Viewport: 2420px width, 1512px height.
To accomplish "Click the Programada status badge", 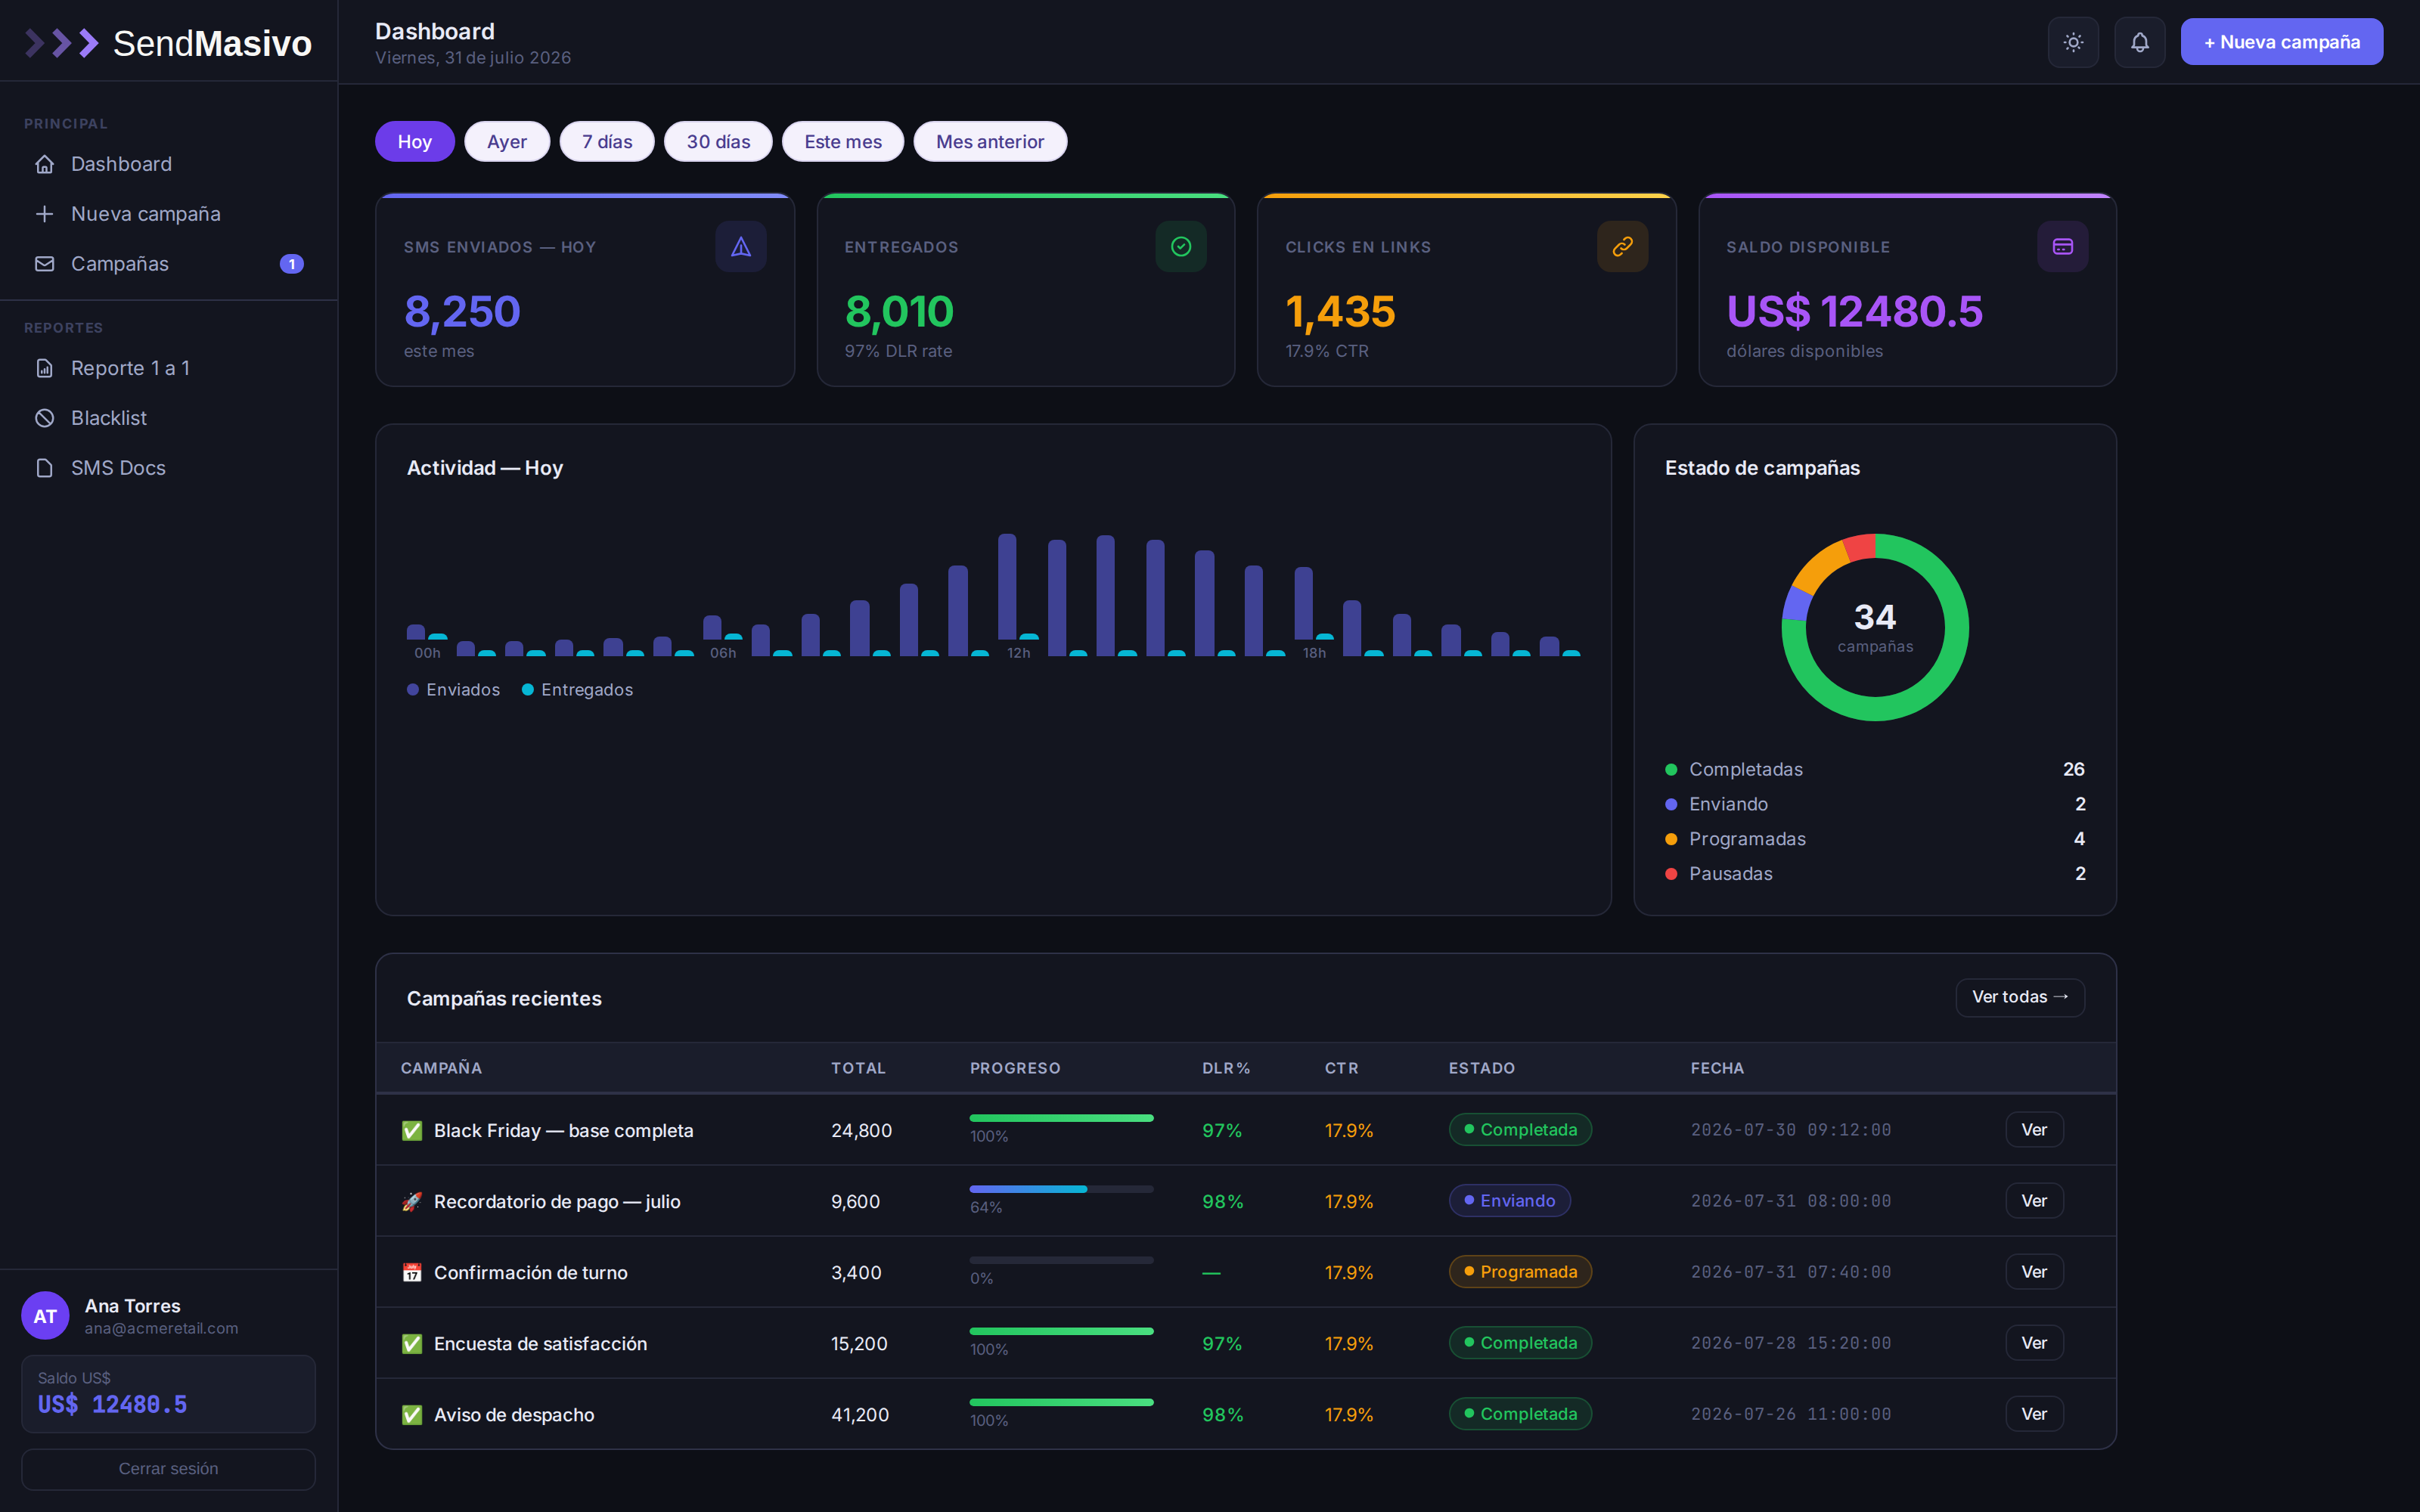I will 1520,1272.
